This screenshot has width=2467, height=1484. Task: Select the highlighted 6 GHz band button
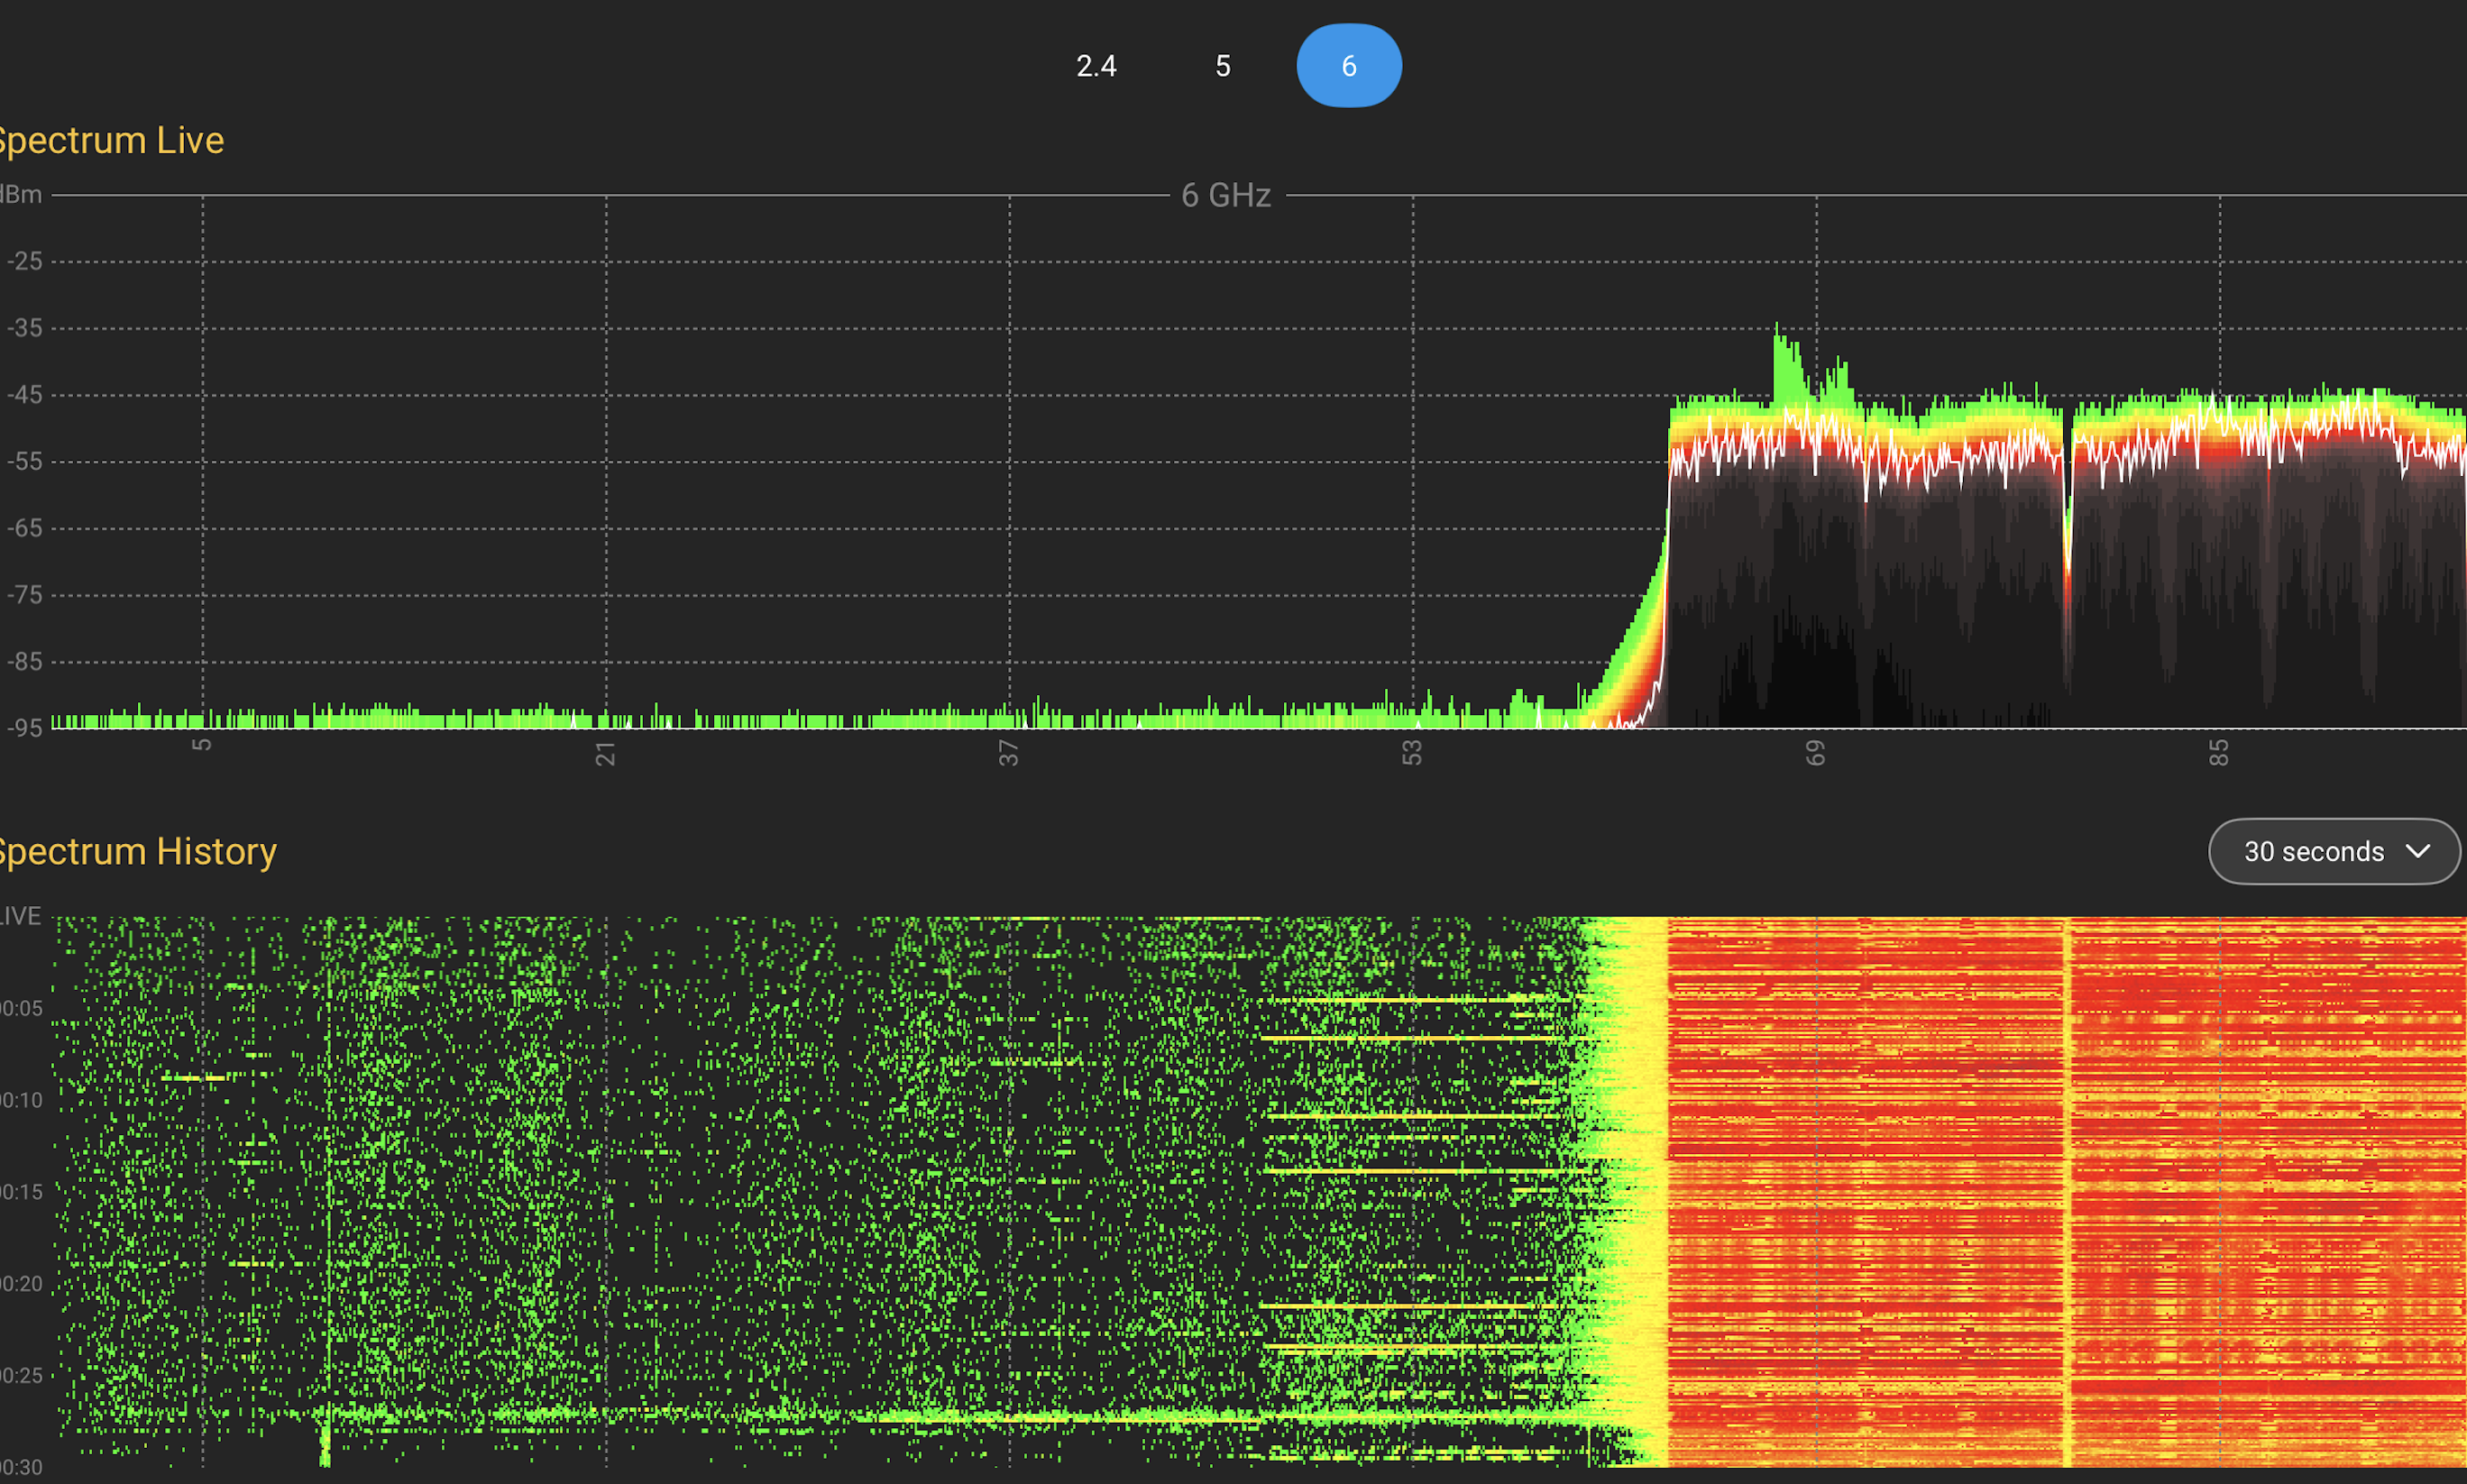1348,66
